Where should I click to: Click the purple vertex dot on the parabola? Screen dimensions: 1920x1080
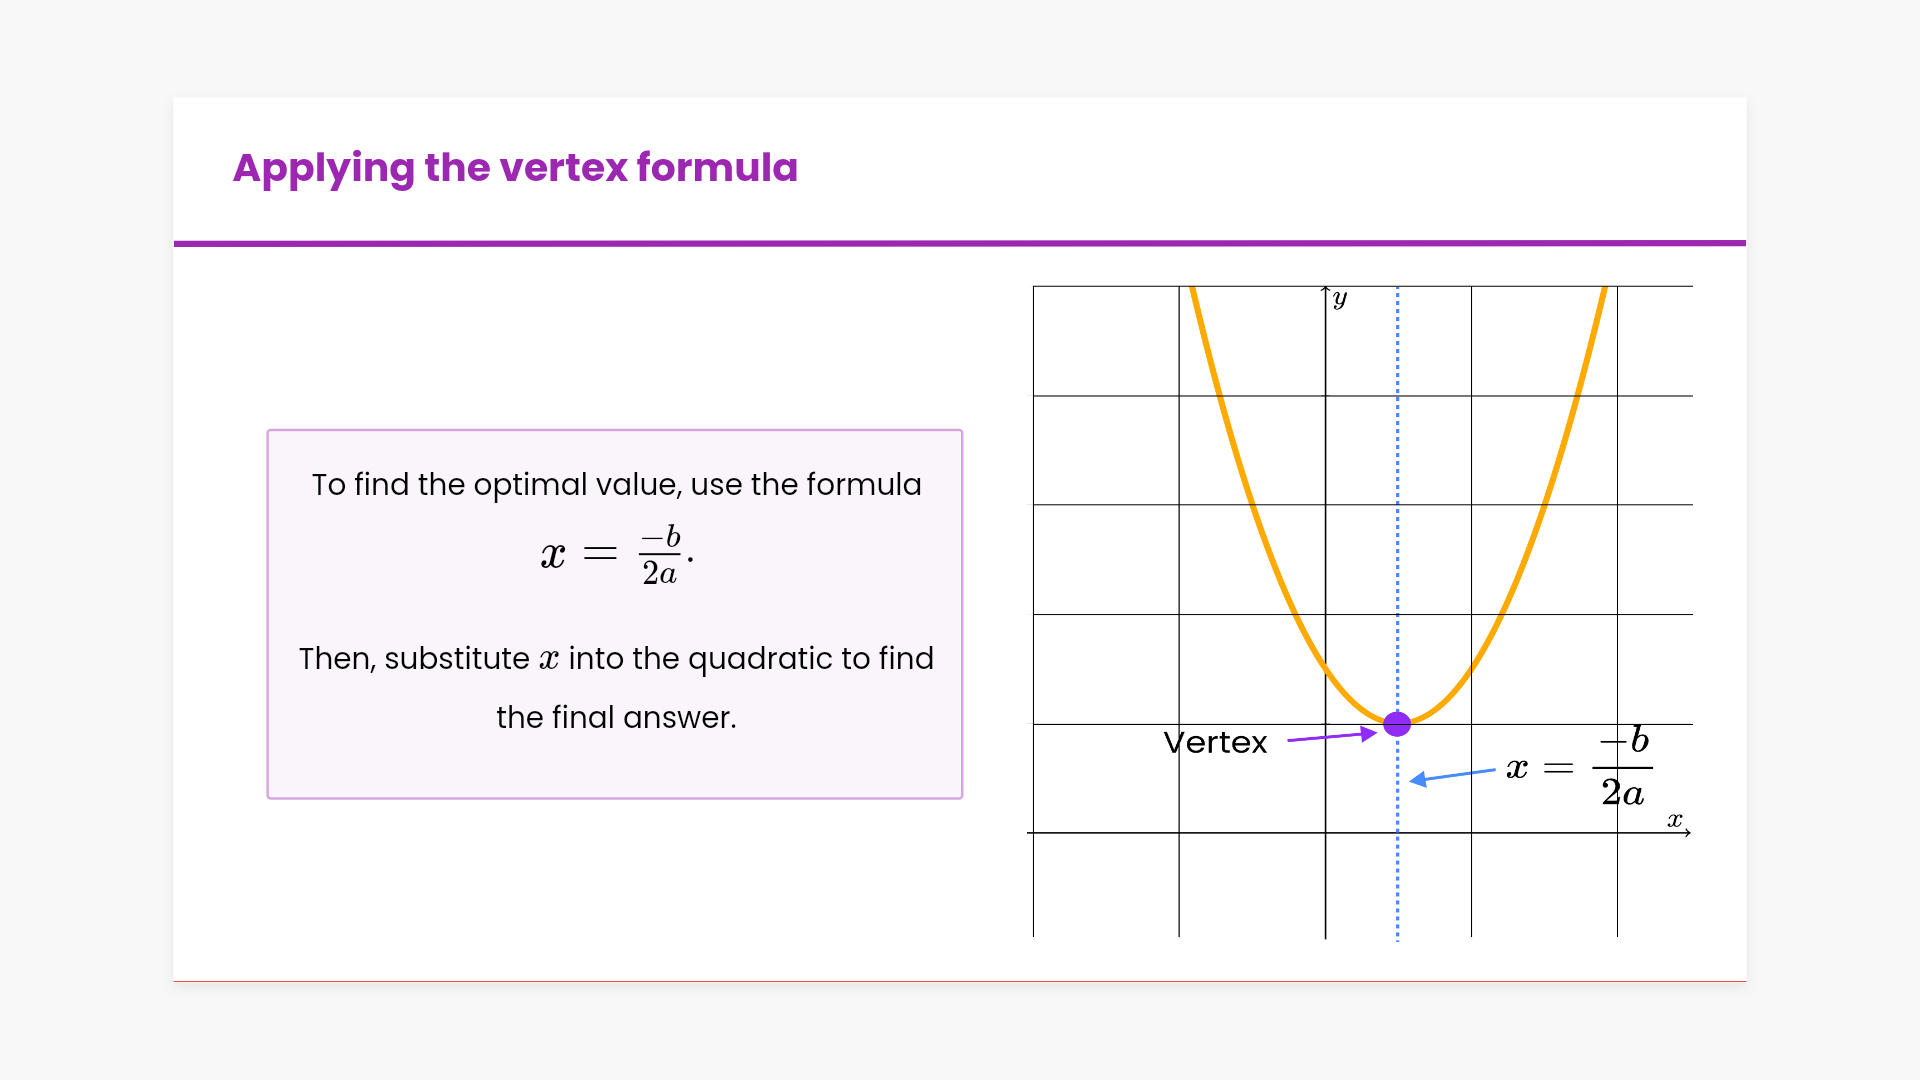coord(1397,724)
